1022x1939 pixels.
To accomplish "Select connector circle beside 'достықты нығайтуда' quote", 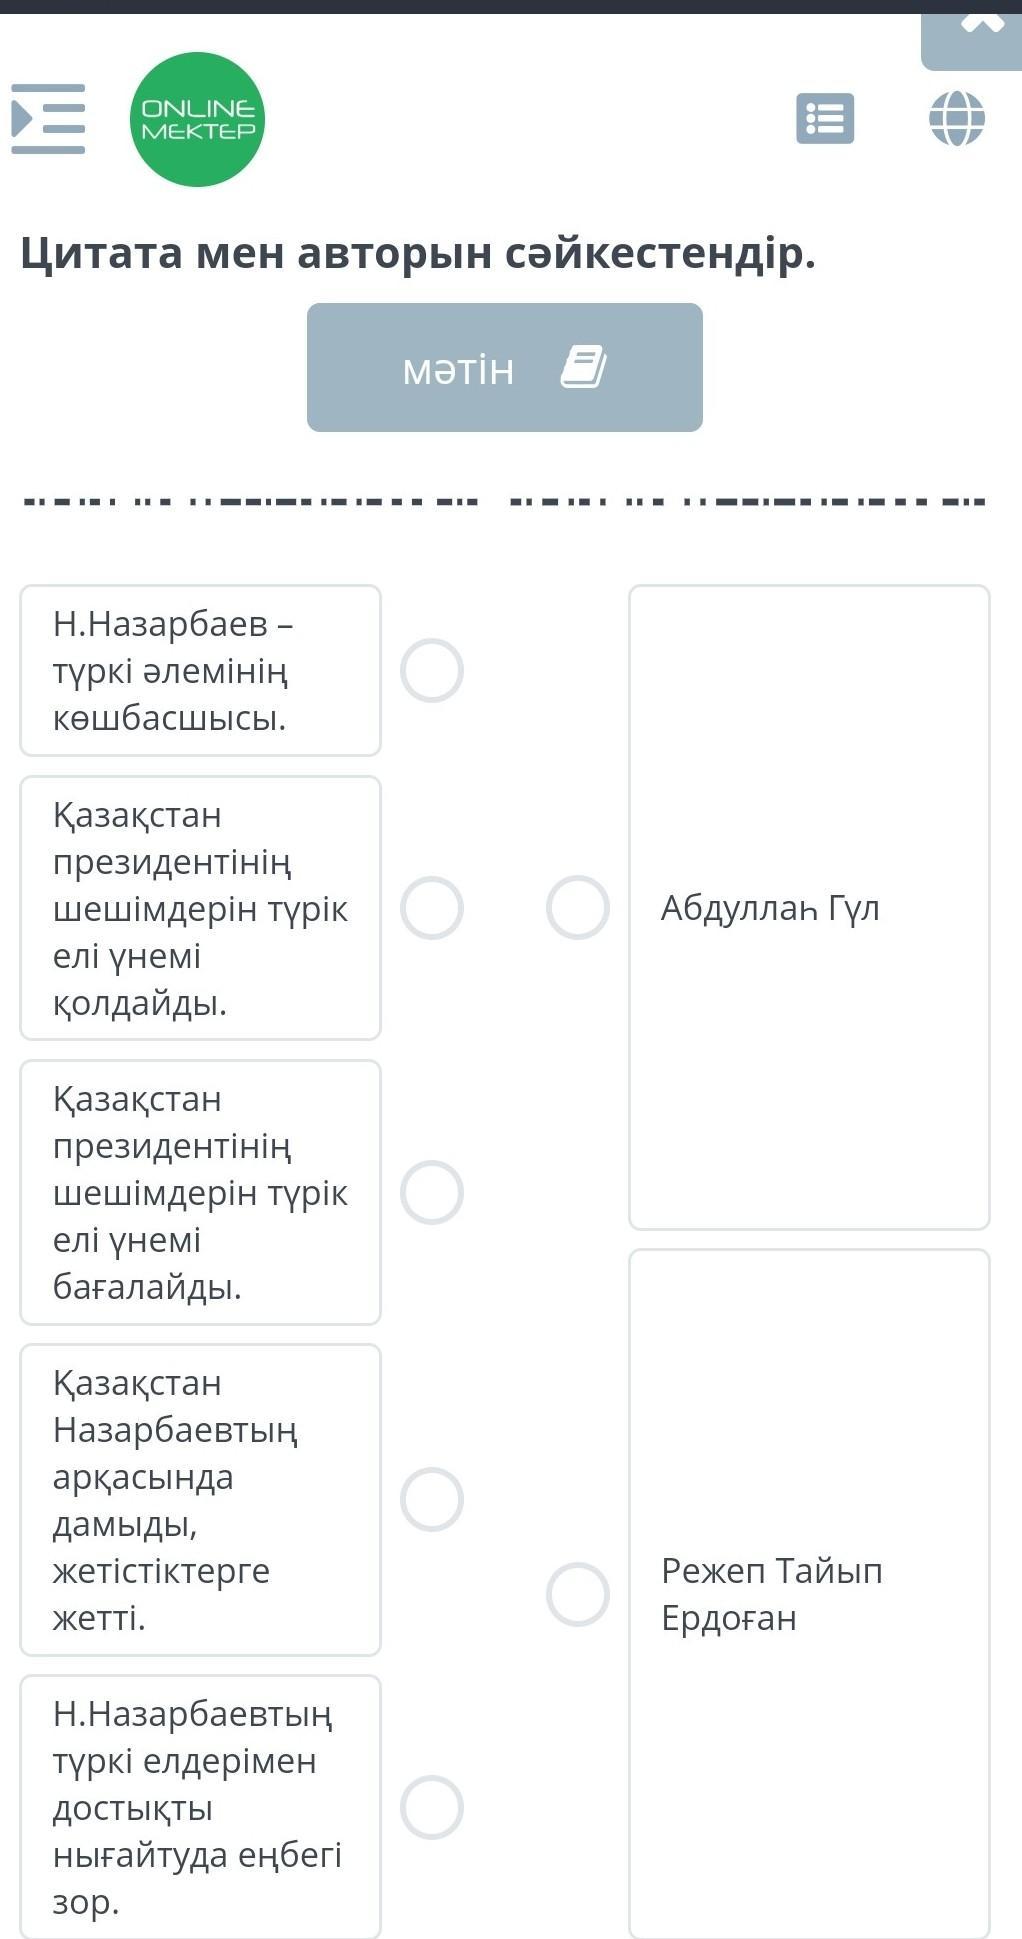I will click(x=432, y=1807).
